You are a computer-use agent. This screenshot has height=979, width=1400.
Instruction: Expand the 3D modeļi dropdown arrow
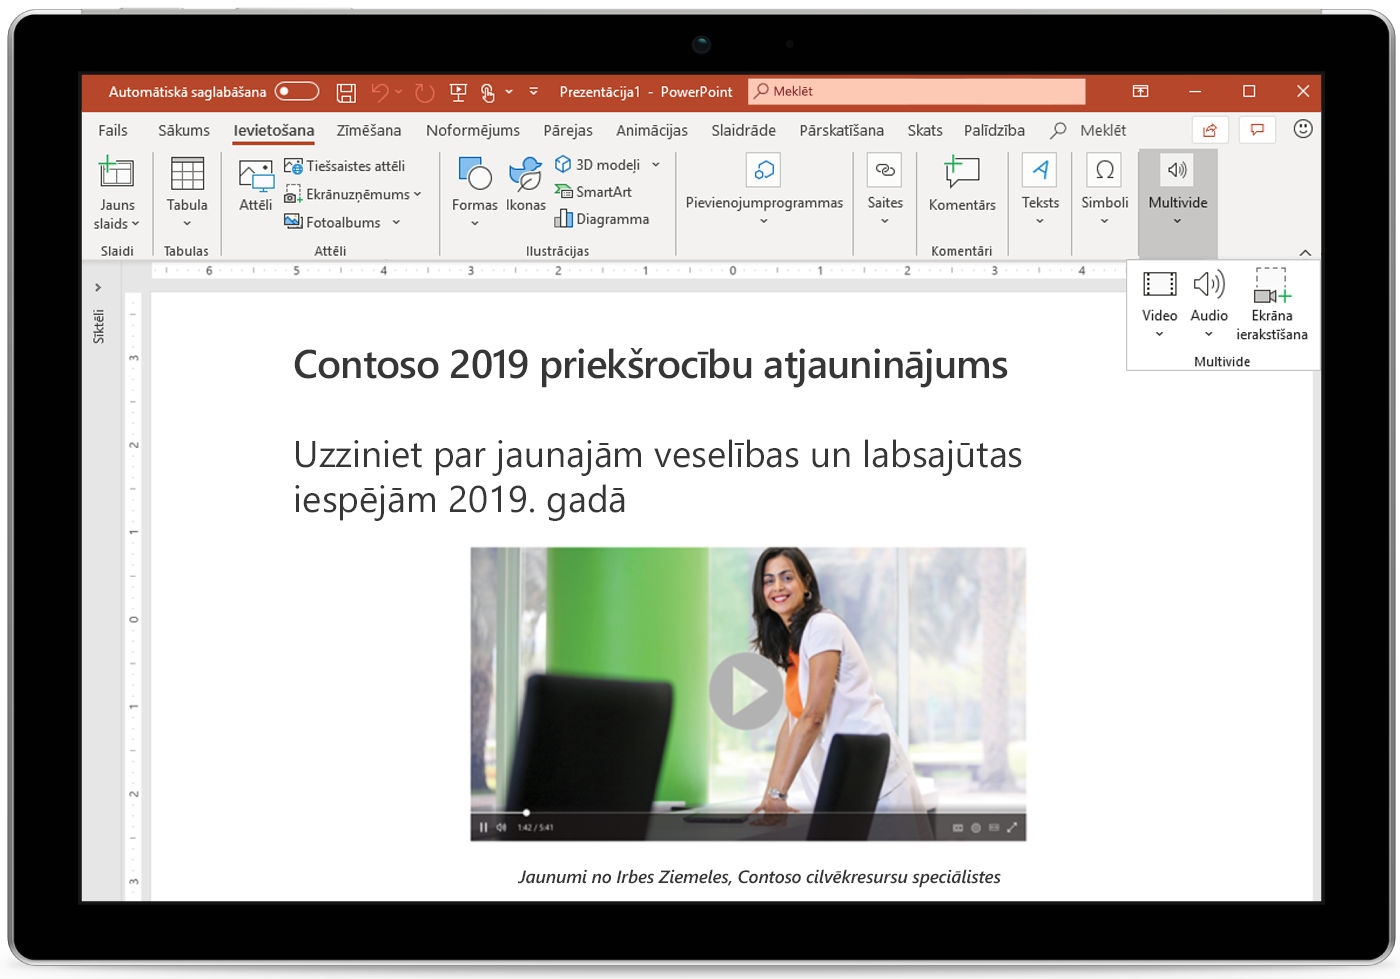656,165
